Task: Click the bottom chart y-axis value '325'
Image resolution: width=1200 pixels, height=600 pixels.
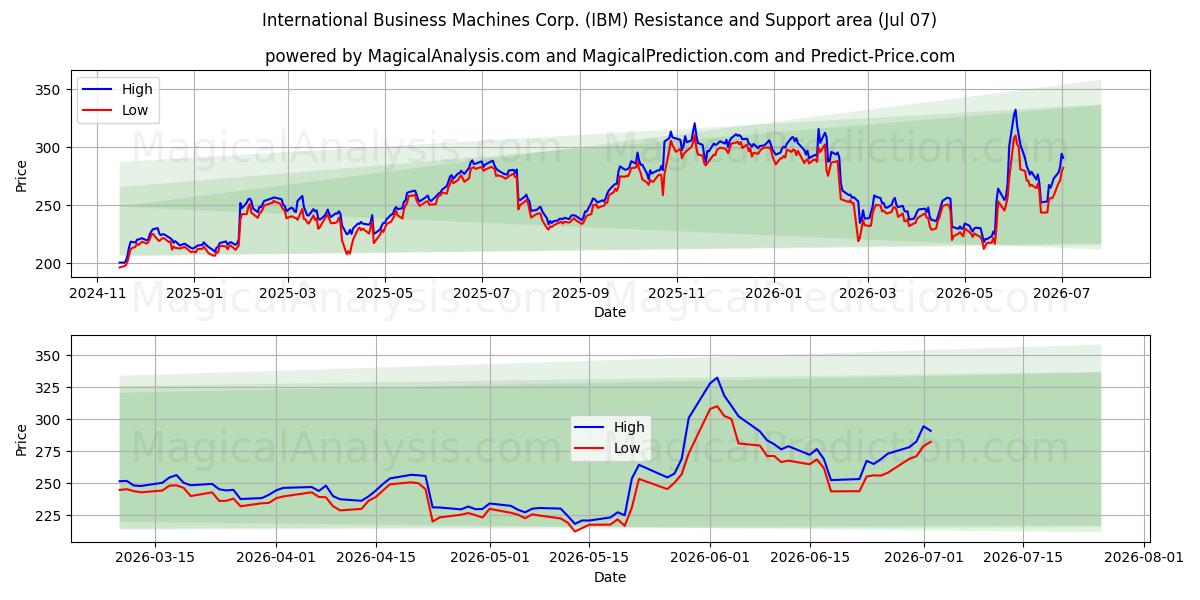Action: (49, 388)
